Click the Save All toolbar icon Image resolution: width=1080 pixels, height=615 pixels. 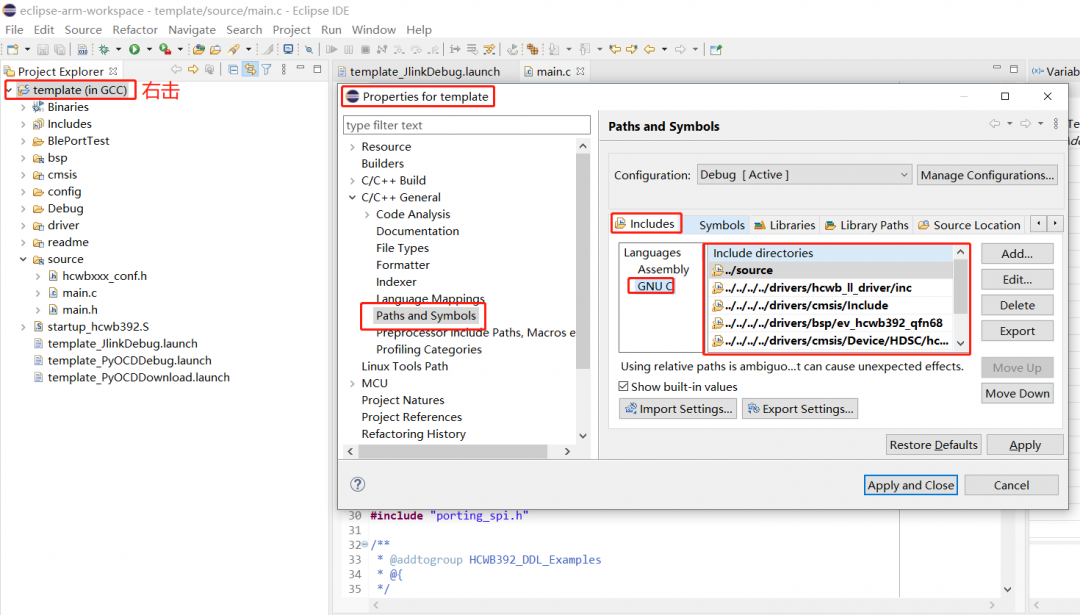coord(60,50)
